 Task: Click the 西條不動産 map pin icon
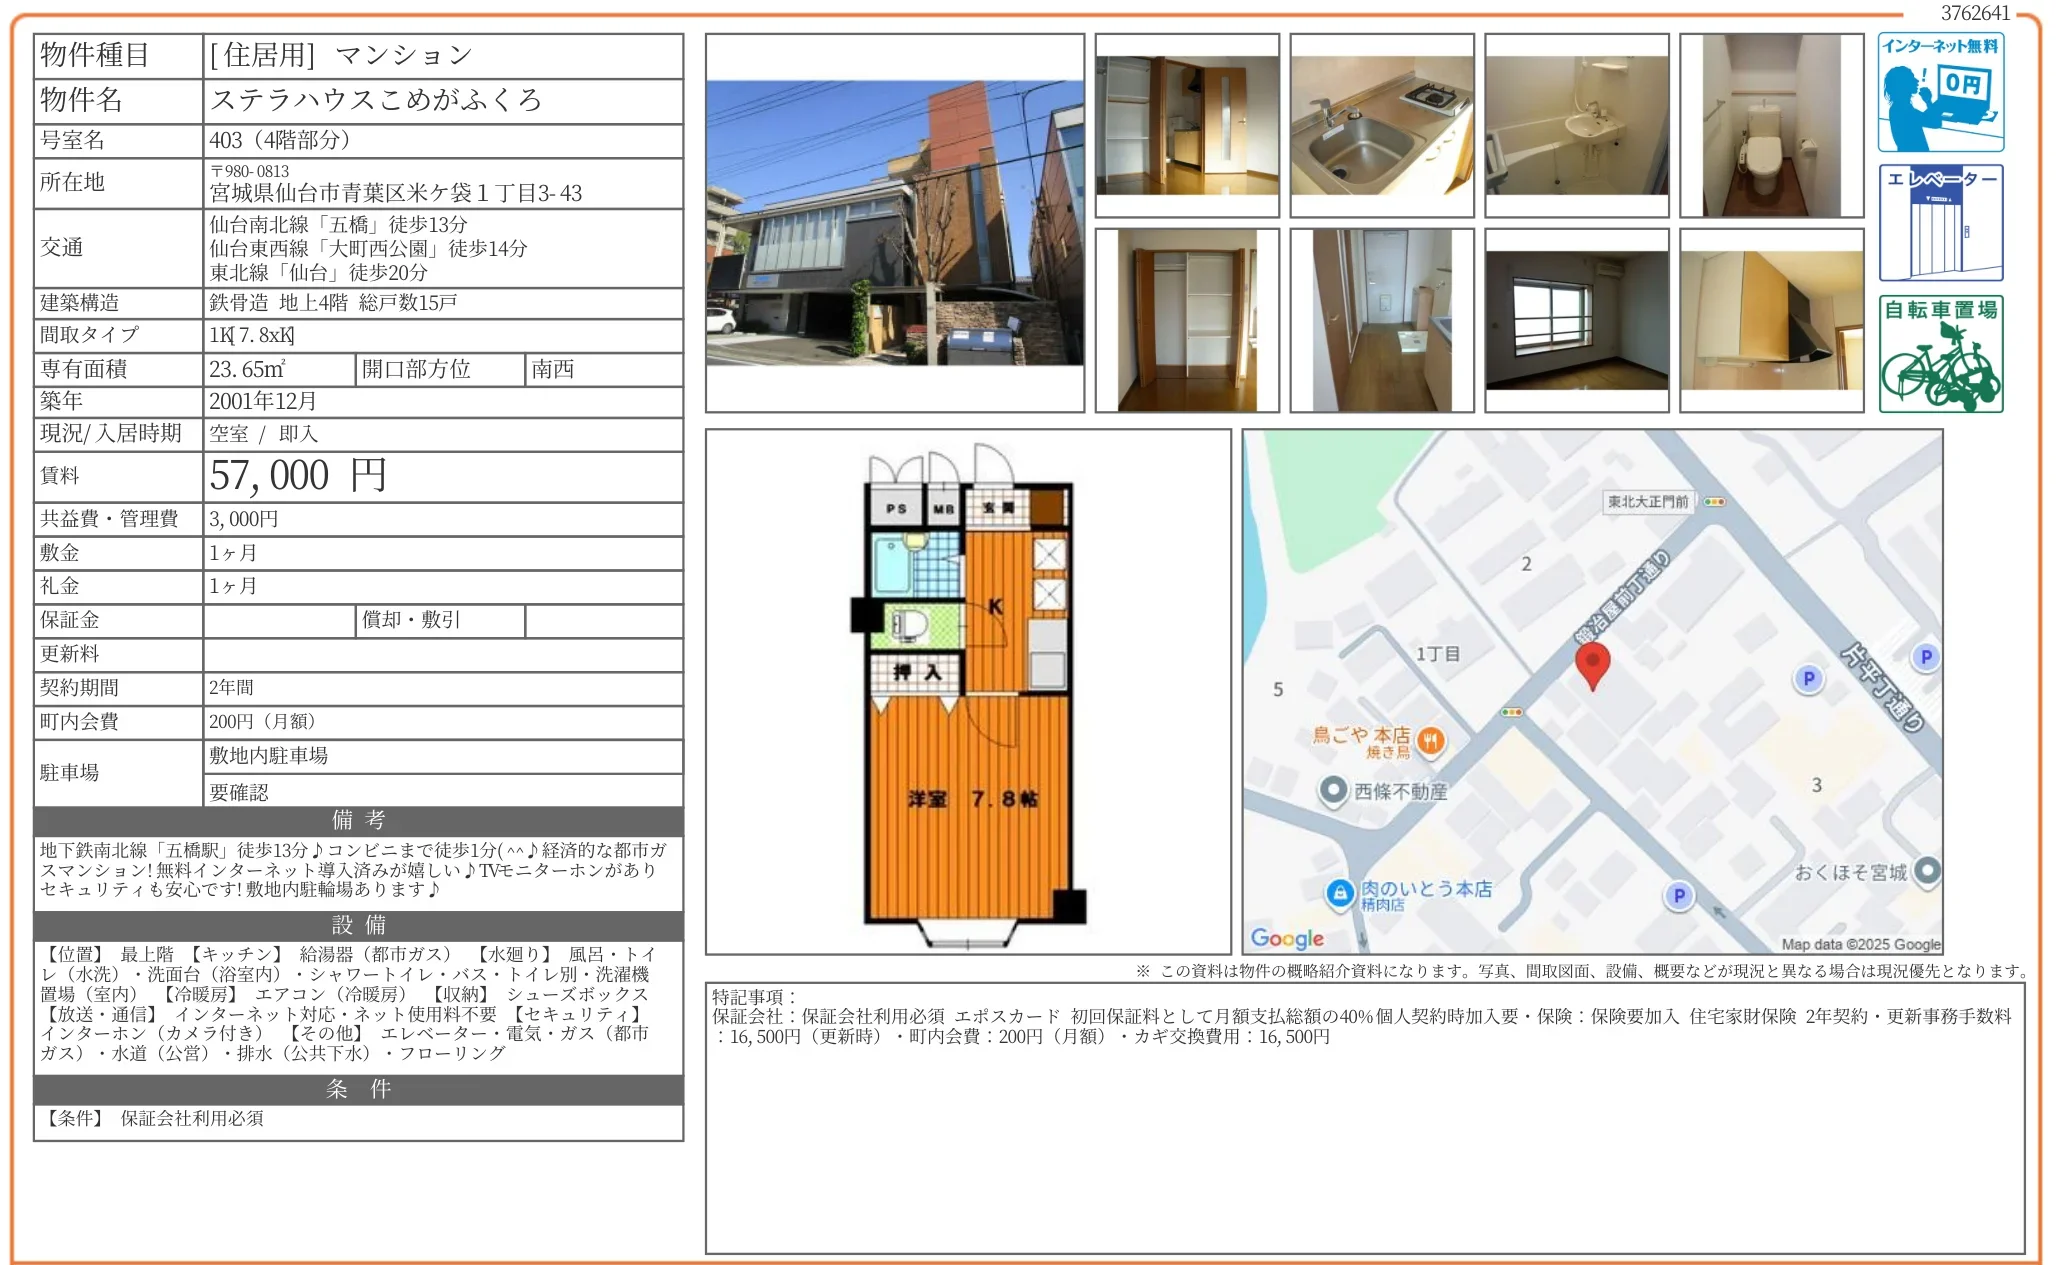1334,789
